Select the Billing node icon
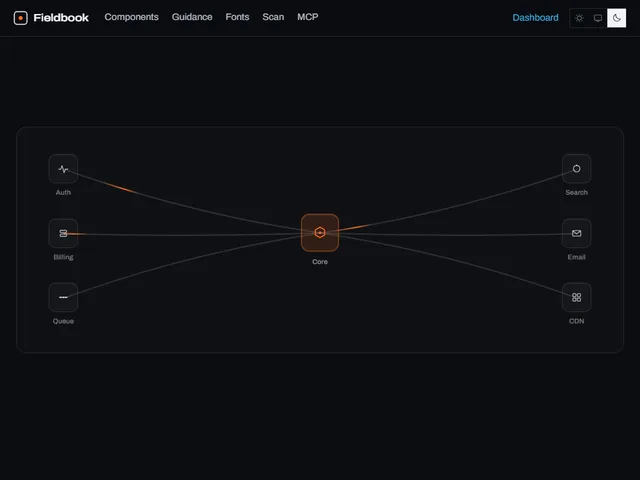 tap(63, 233)
